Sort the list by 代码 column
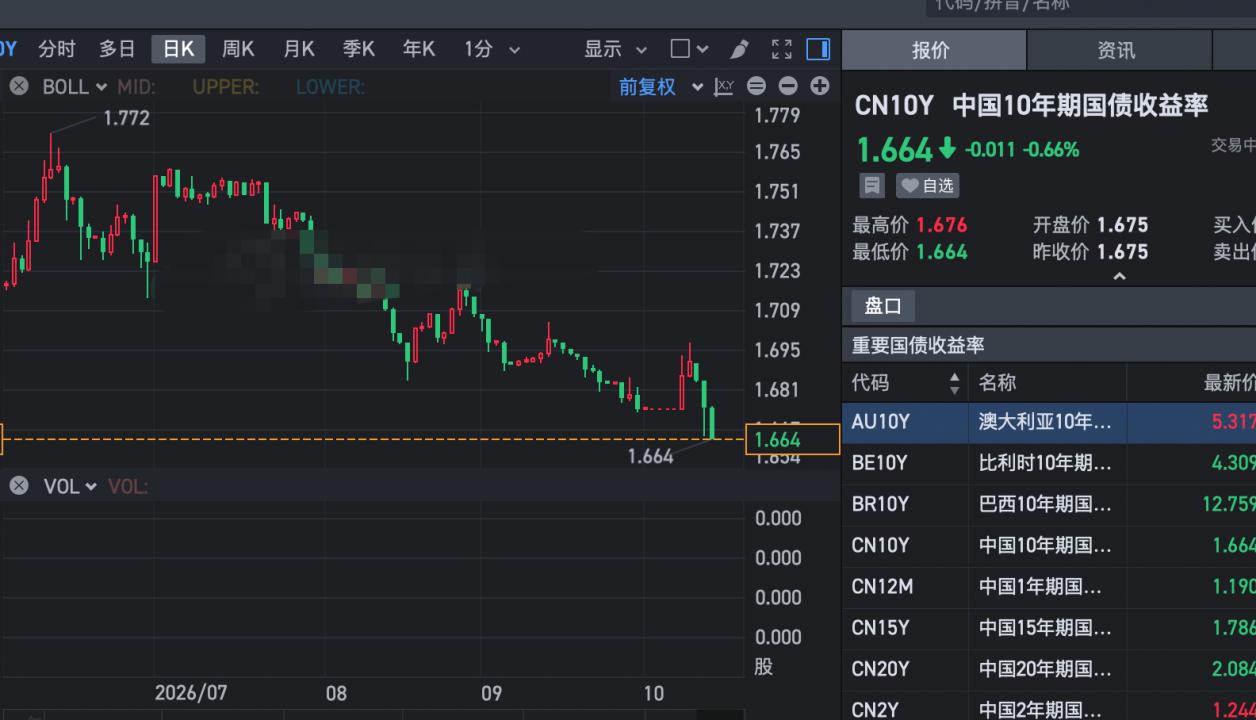The height and width of the screenshot is (720, 1256). tap(905, 382)
